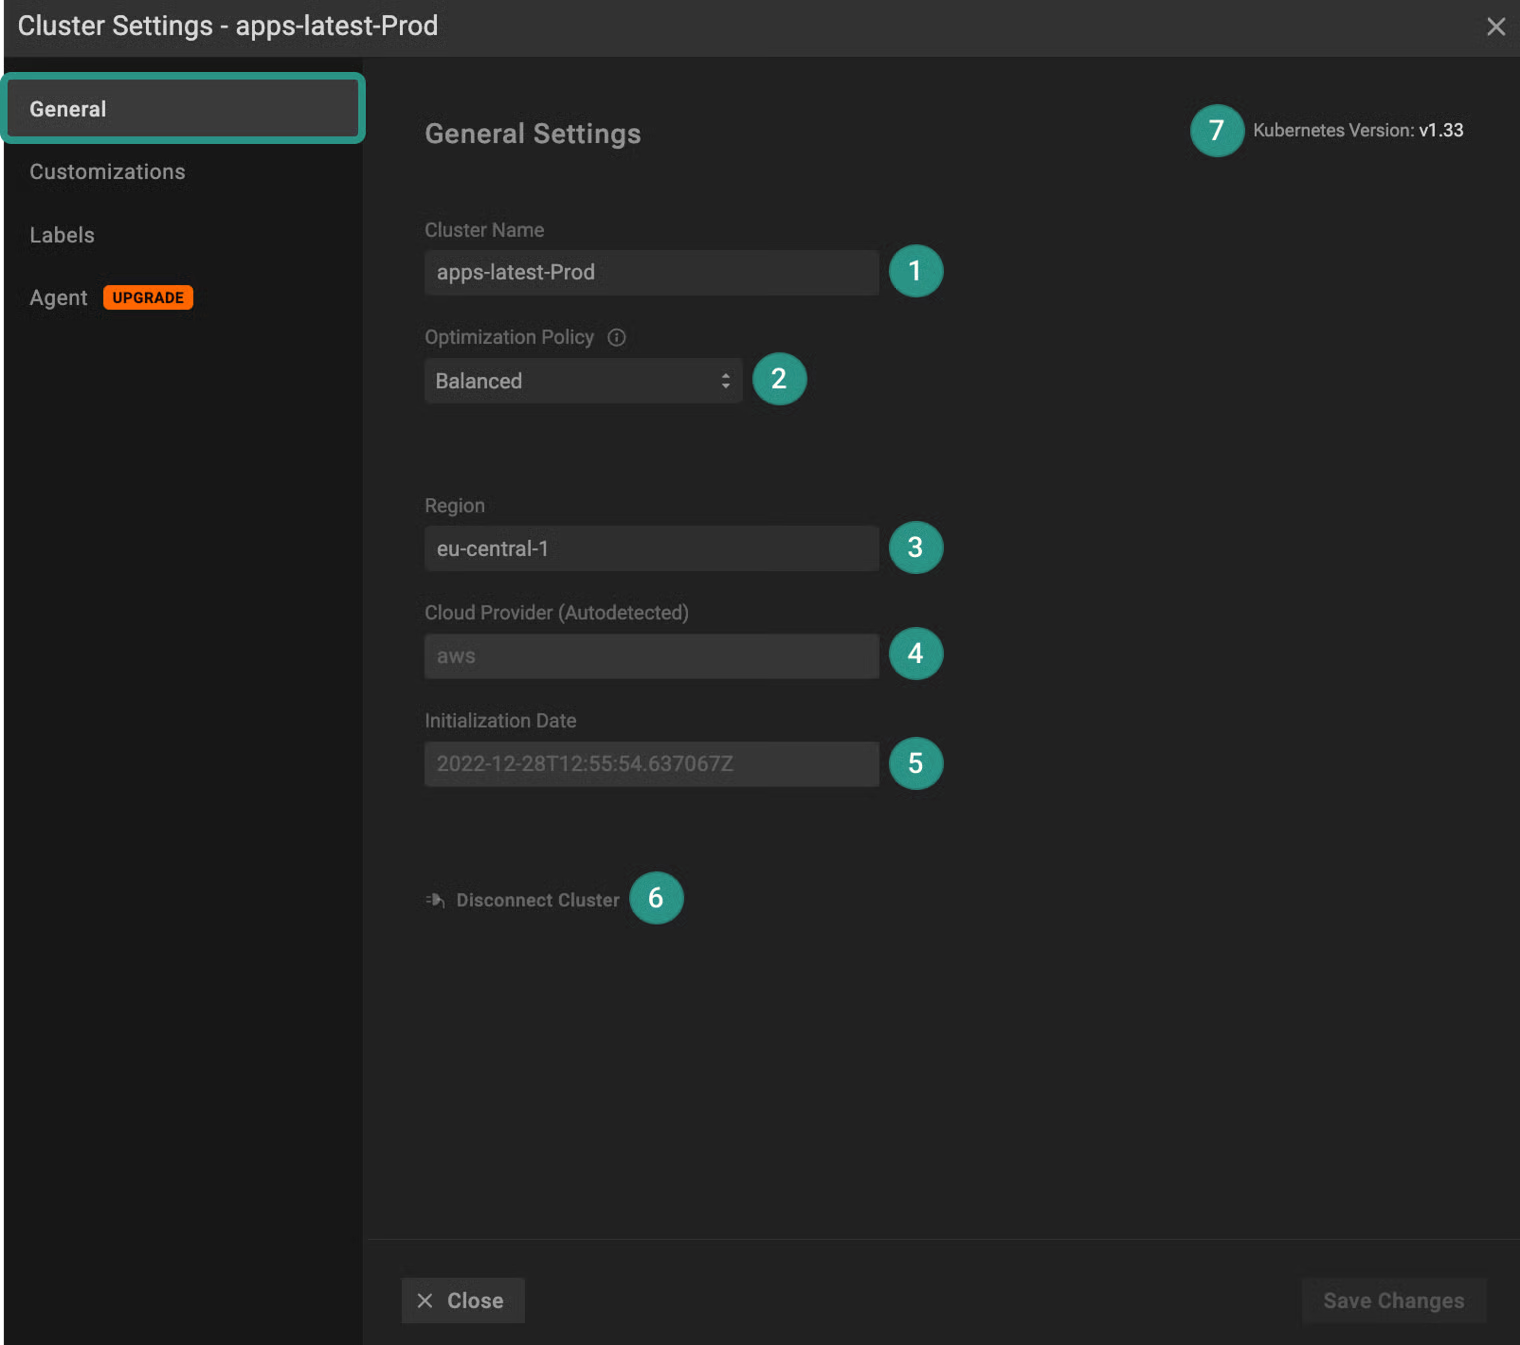Open the Labels tab

pos(62,235)
